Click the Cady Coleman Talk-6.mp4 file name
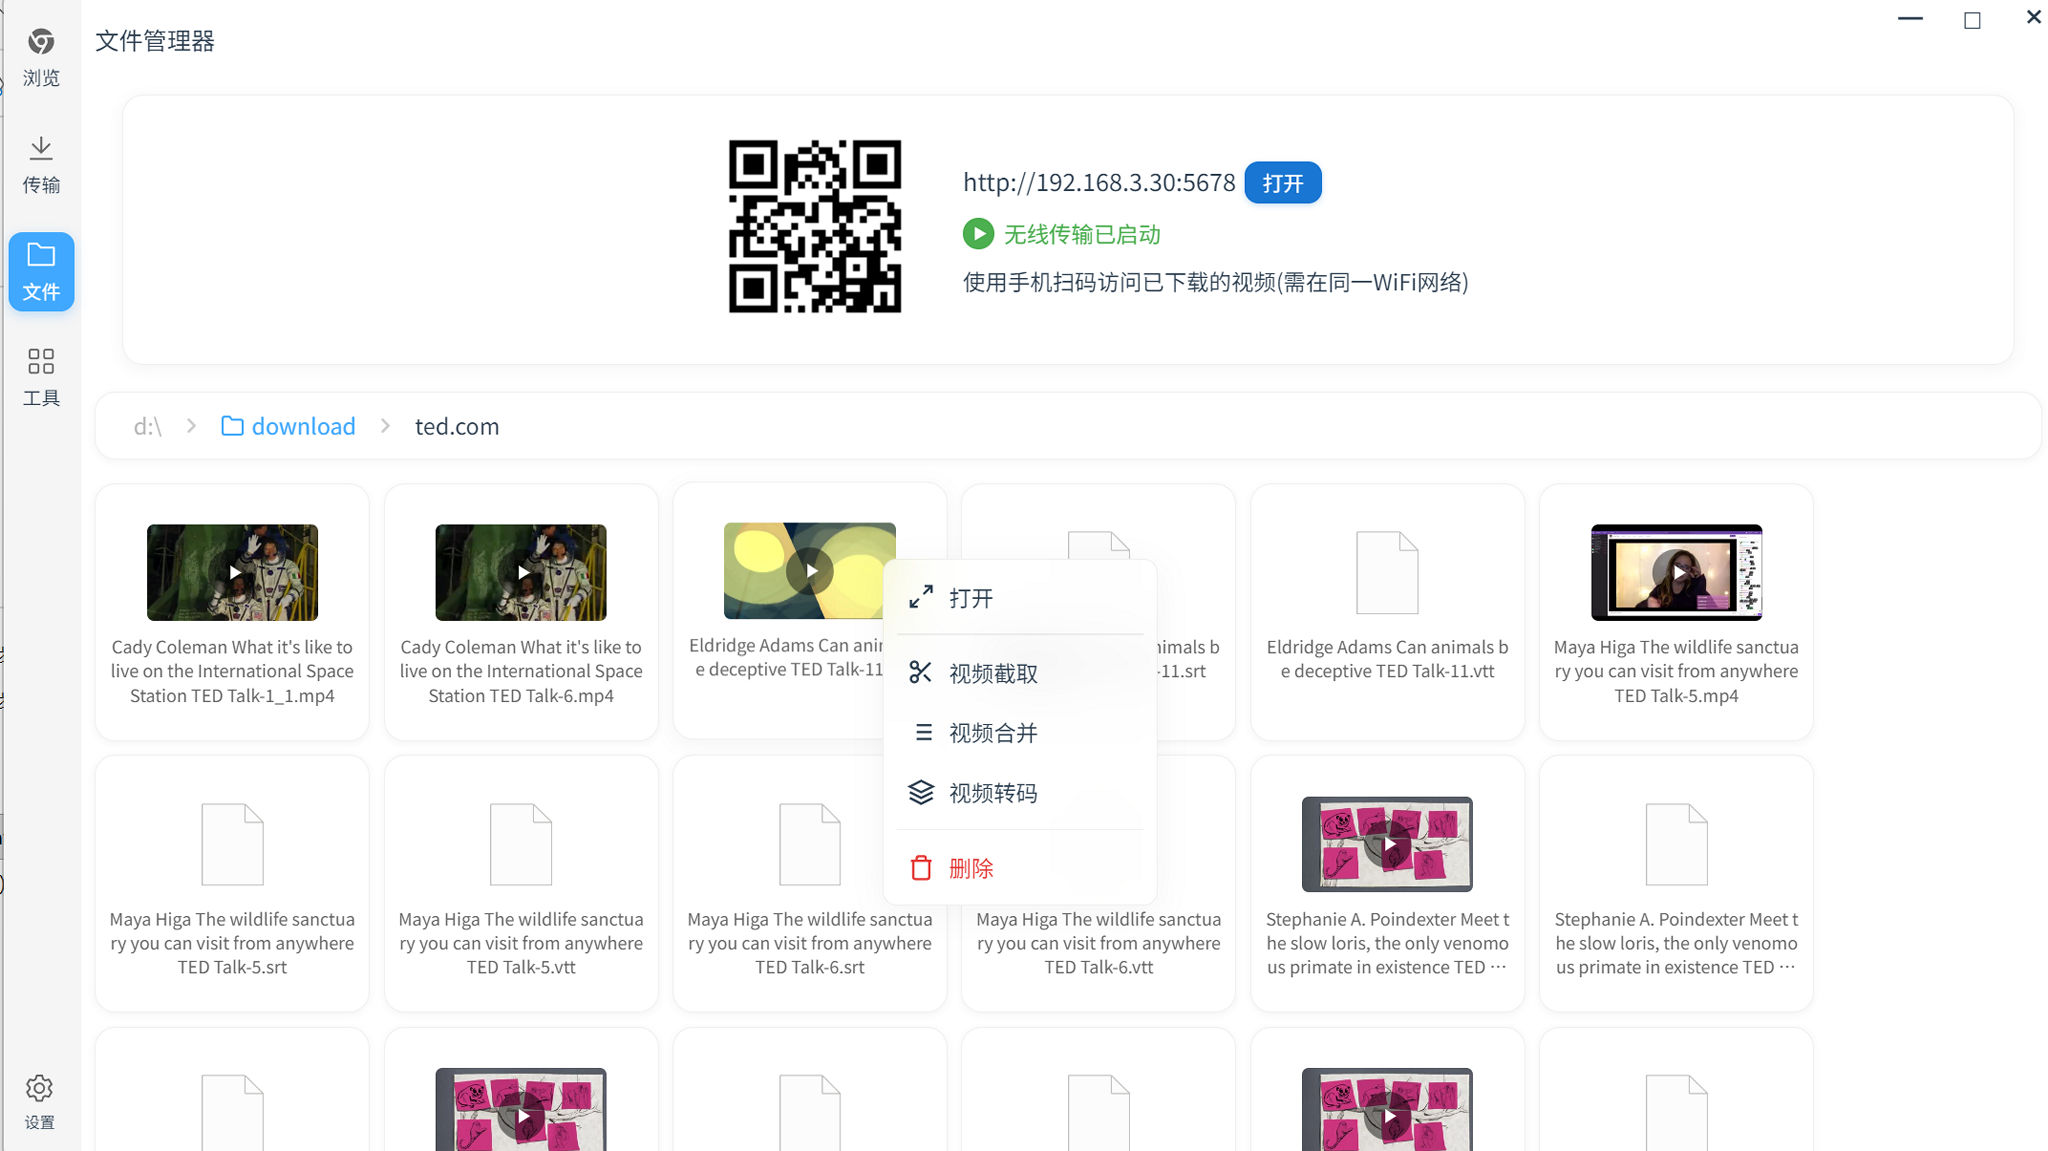 click(521, 671)
